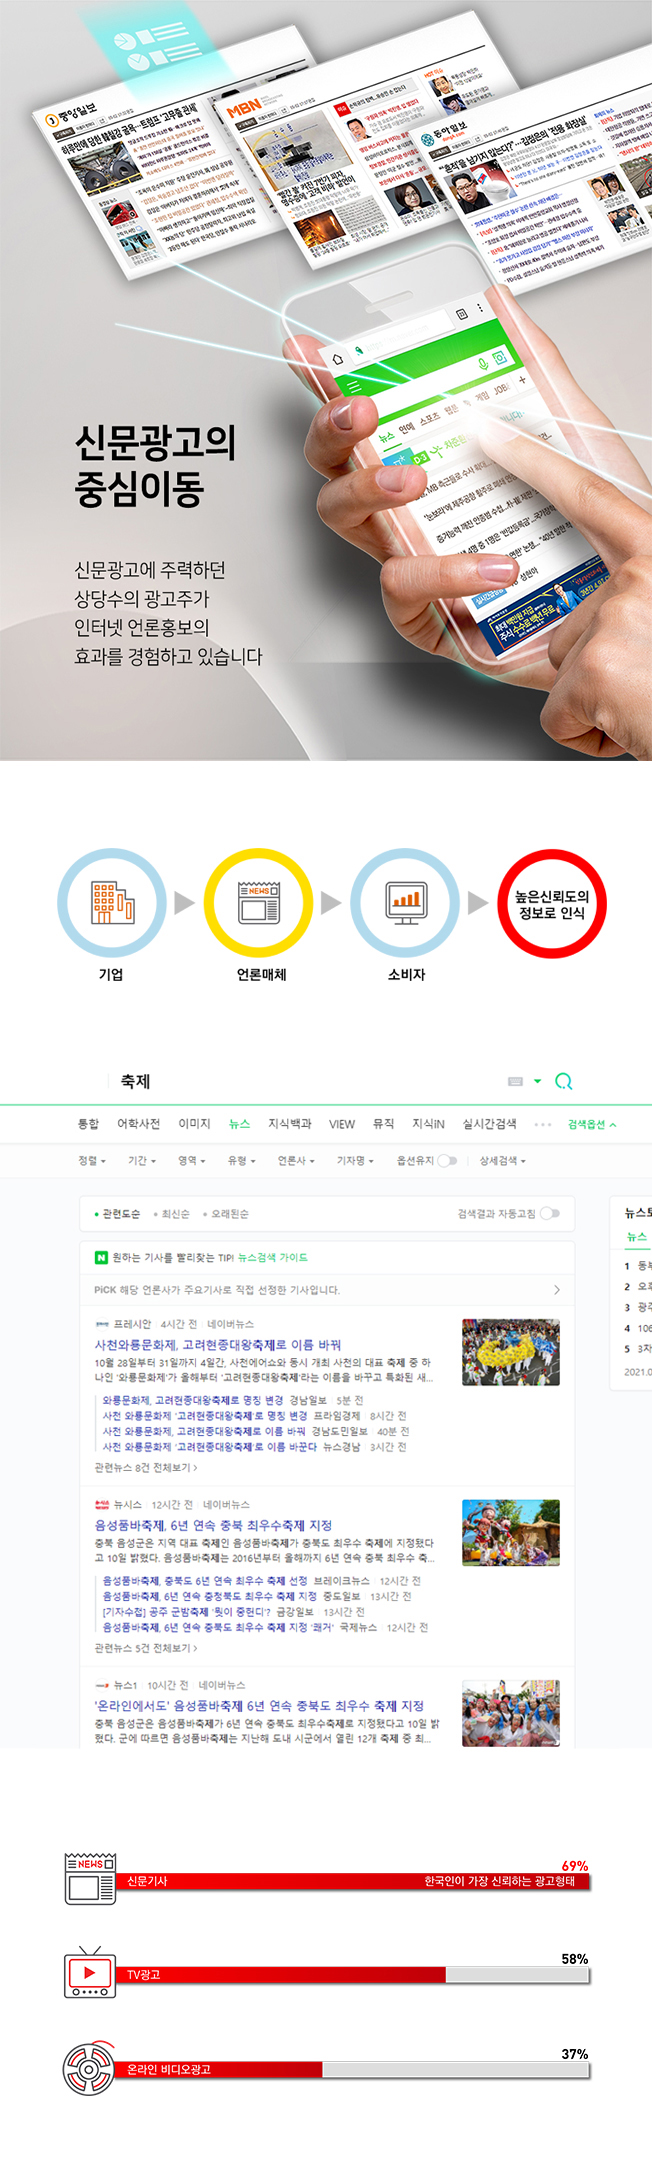
Task: Open the 사천와룡문화제 article thumbnail
Action: pos(511,1352)
